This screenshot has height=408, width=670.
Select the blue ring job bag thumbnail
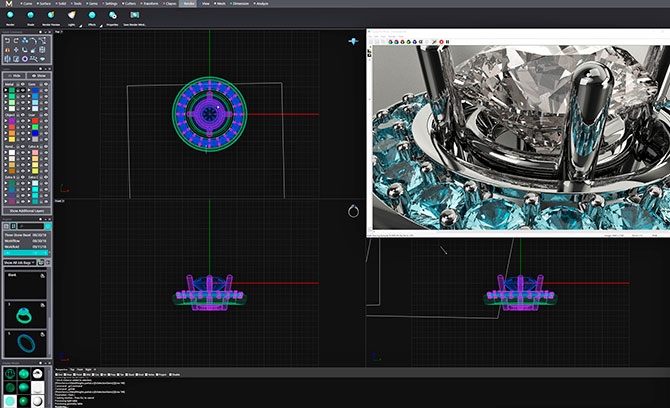[27, 344]
